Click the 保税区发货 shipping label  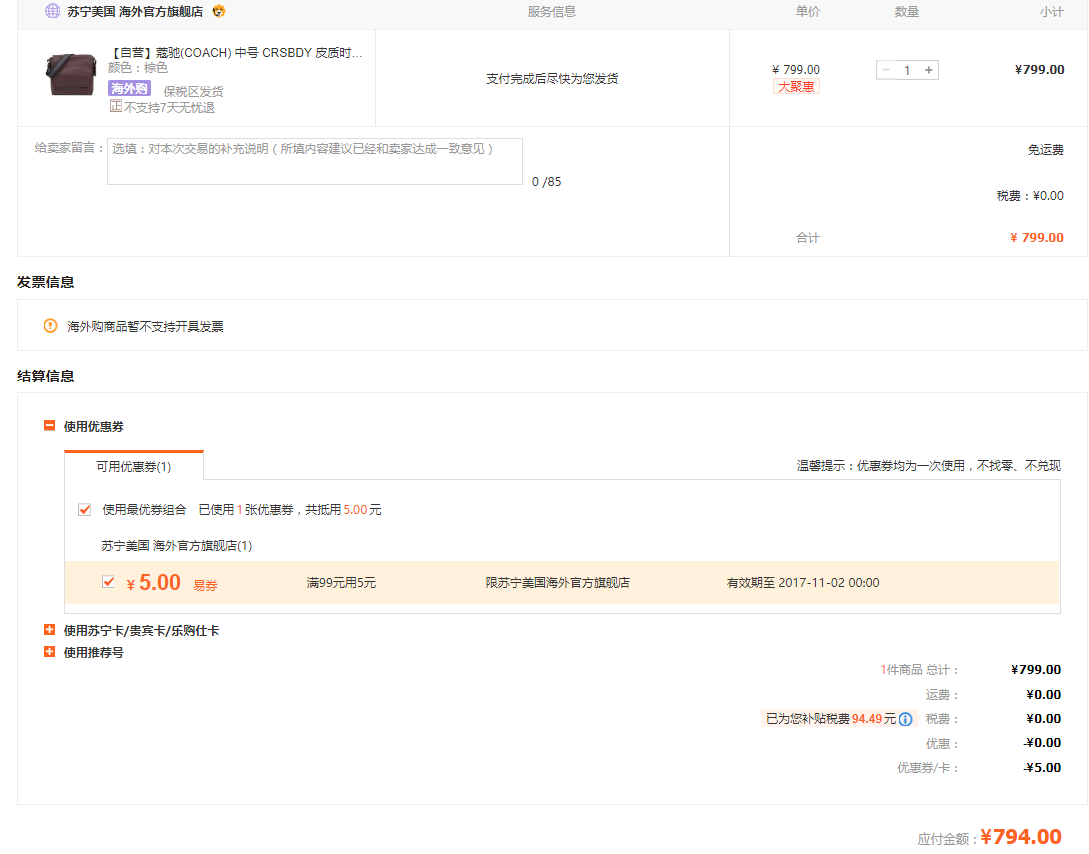pyautogui.click(x=193, y=91)
